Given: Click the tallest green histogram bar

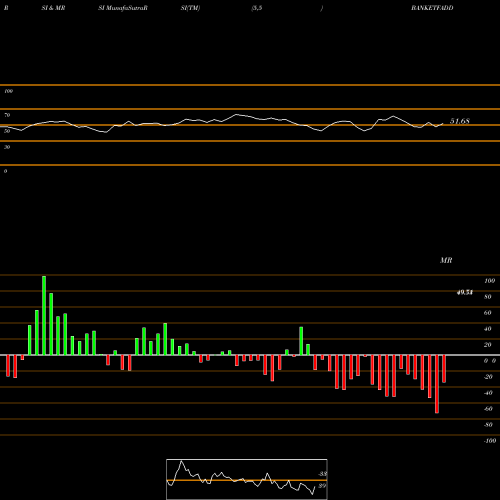Looking at the screenshot, I should [44, 315].
